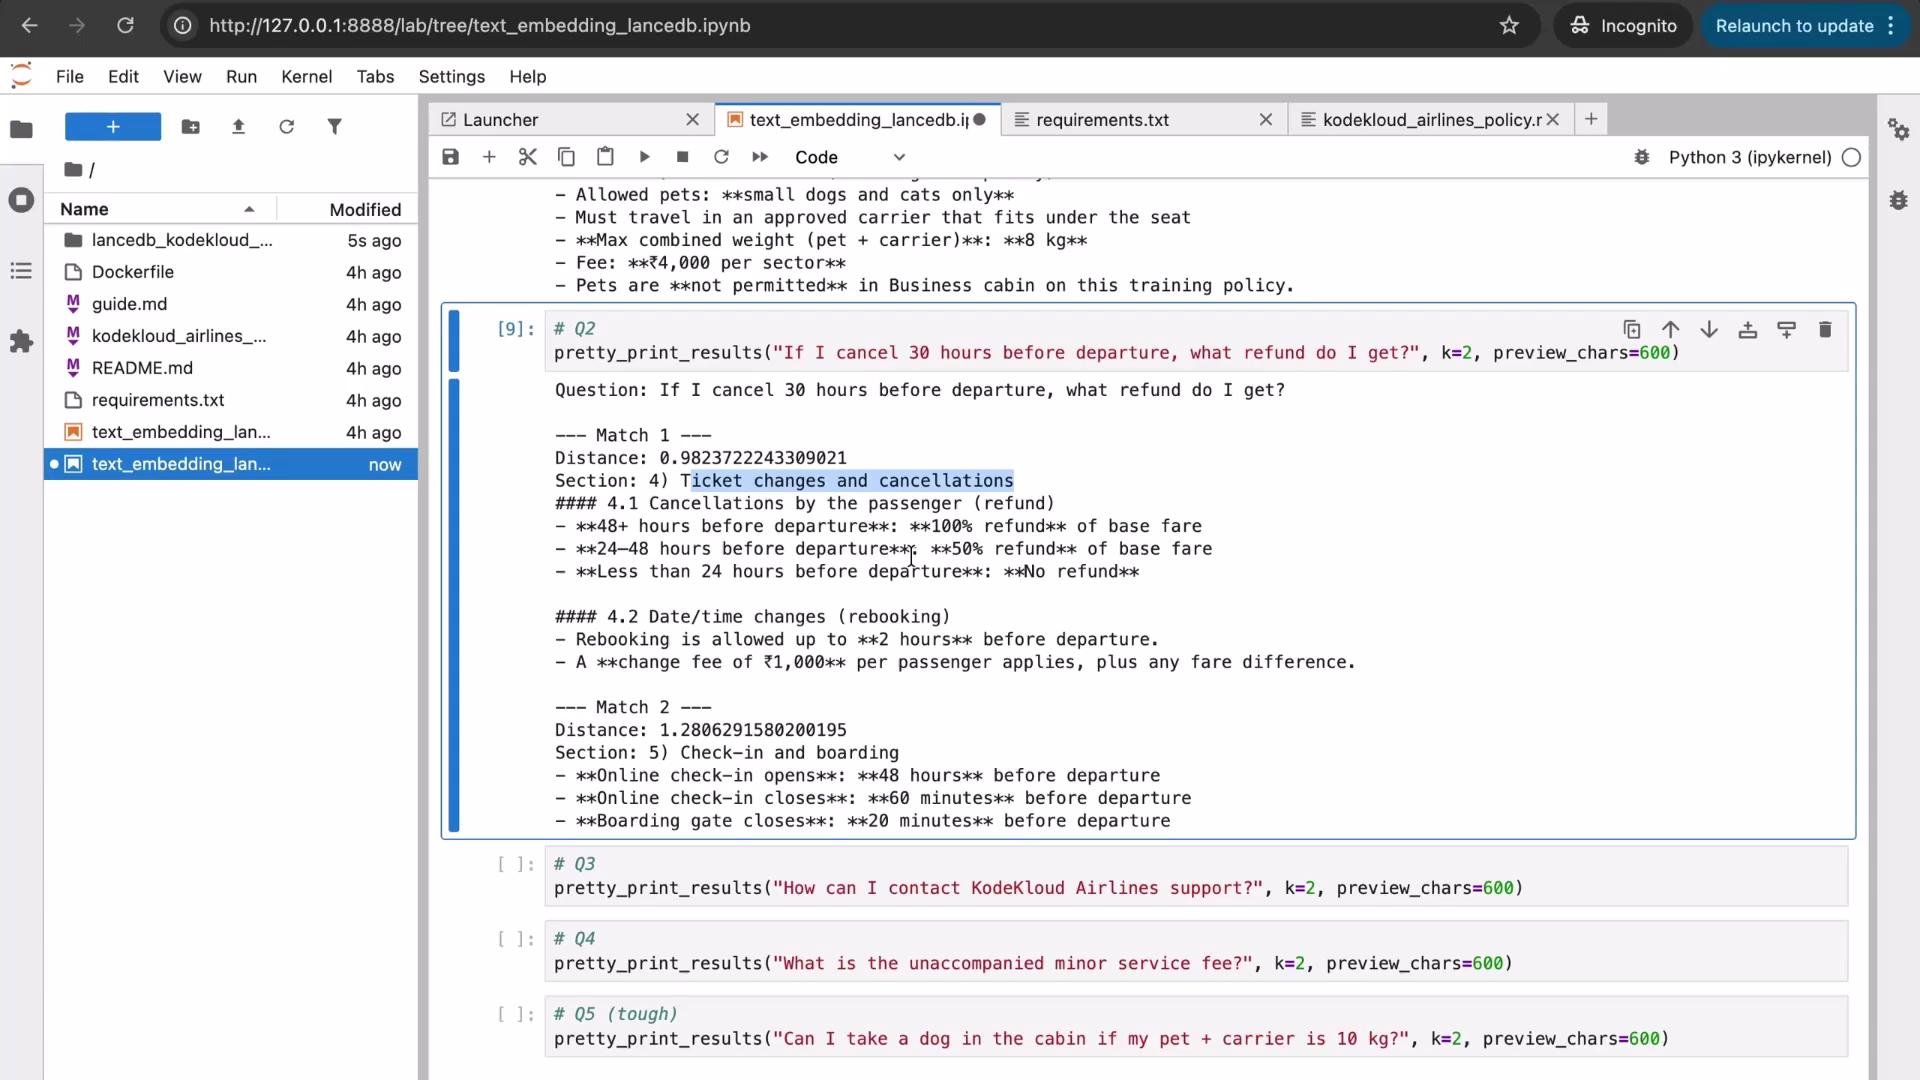Open Kernel menu
The width and height of the screenshot is (1920, 1080).
click(x=306, y=77)
